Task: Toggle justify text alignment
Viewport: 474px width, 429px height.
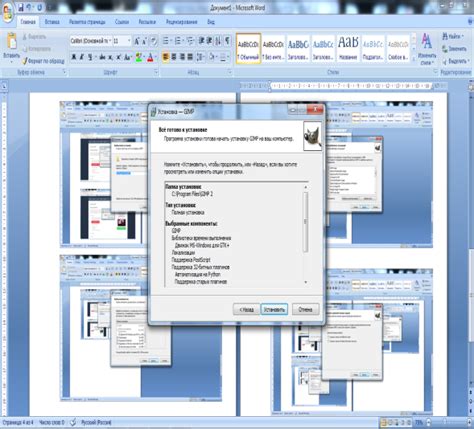Action: tap(190, 57)
